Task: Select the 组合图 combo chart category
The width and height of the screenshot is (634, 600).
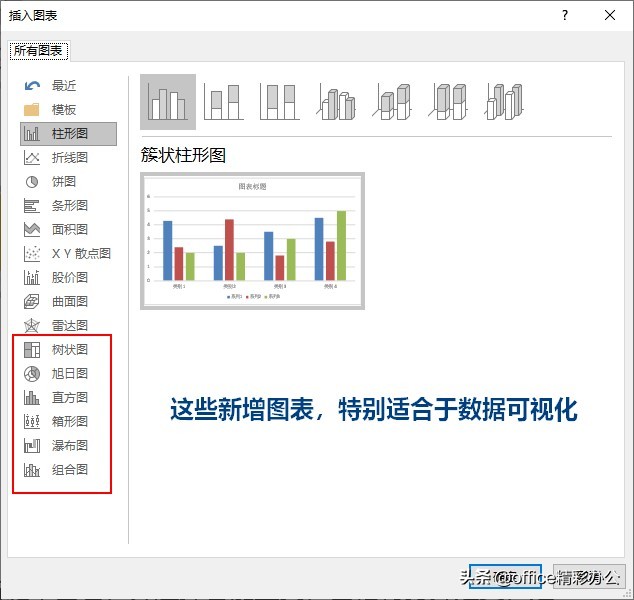Action: click(x=68, y=470)
